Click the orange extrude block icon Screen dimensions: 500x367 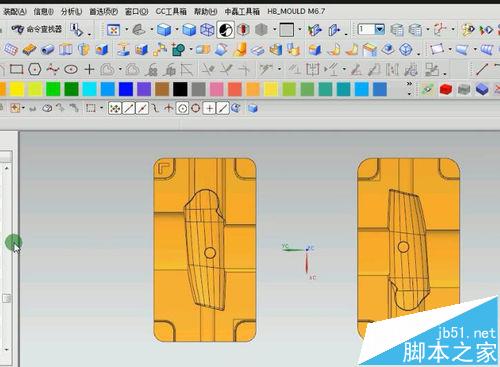(29, 50)
